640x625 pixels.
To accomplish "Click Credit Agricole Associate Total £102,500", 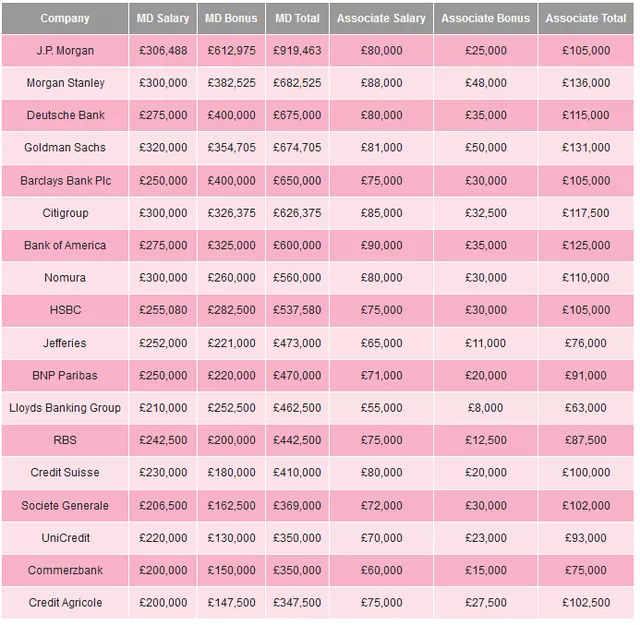I will (586, 603).
